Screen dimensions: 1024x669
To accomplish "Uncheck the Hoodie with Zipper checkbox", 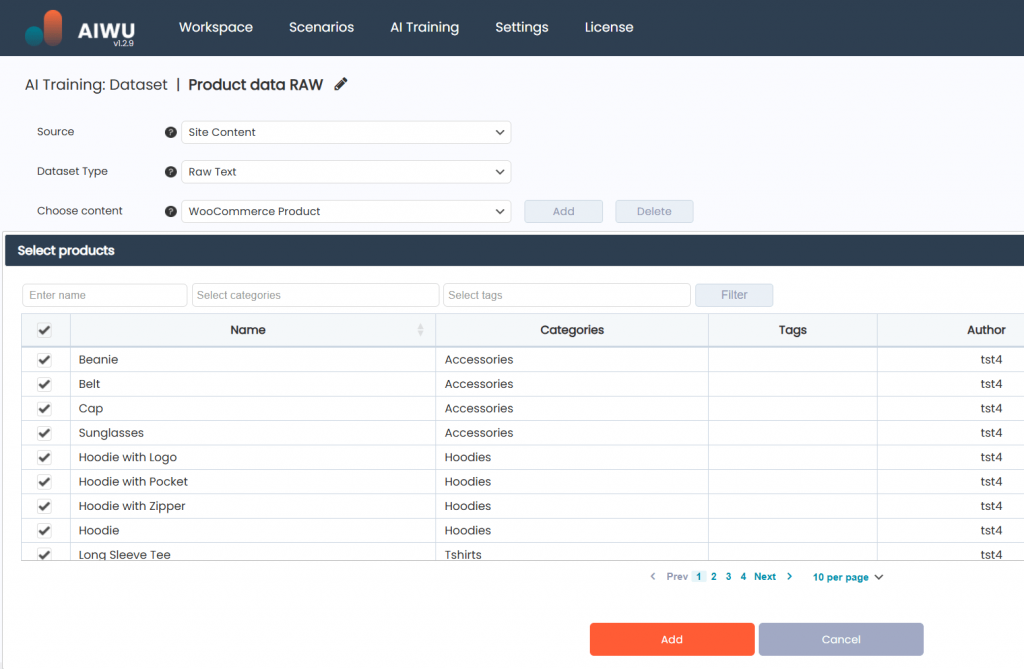I will [x=44, y=506].
